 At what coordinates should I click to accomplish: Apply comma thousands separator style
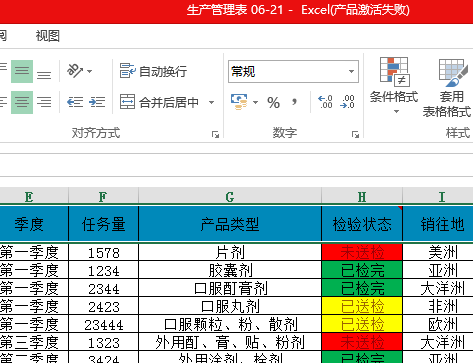(294, 101)
